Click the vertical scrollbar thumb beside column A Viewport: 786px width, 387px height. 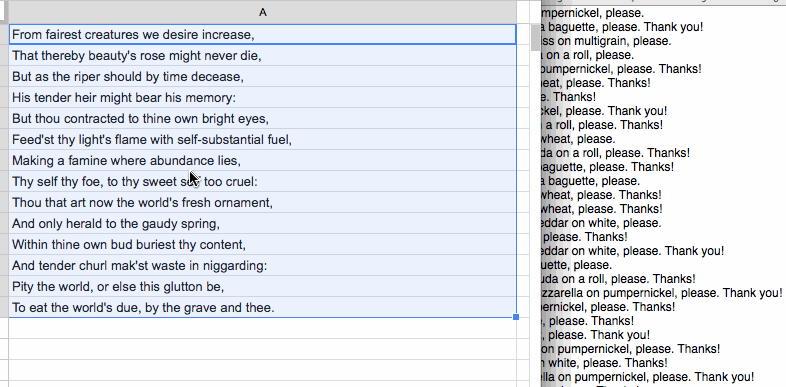[x=535, y=37]
